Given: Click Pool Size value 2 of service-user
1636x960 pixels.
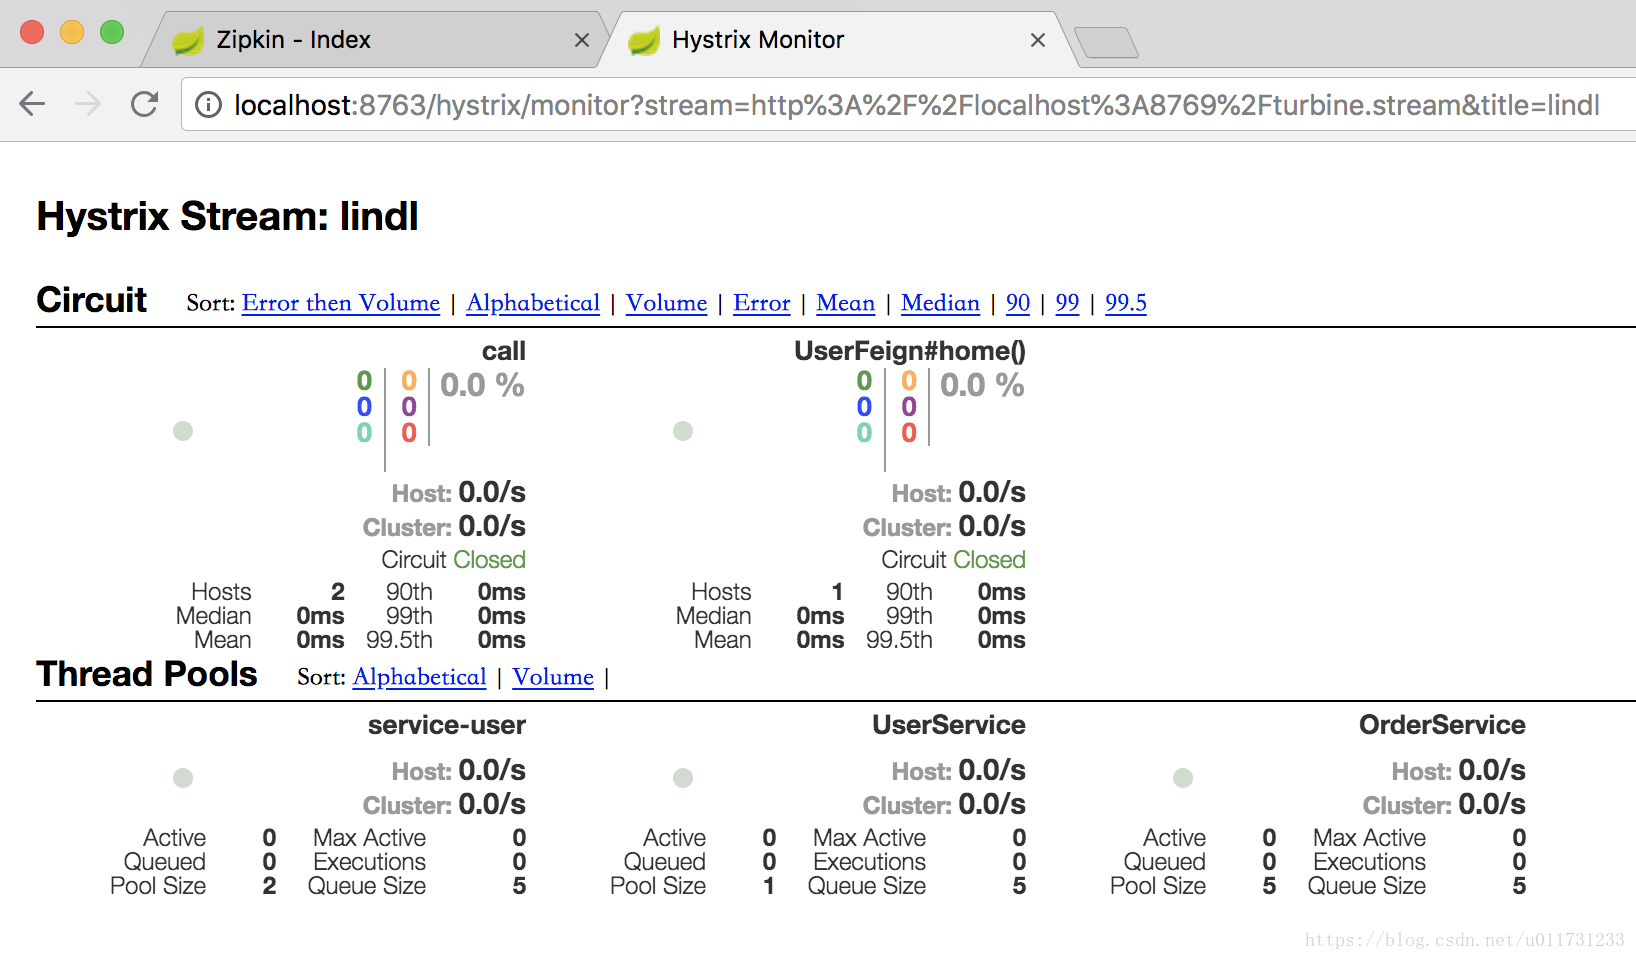Looking at the screenshot, I should coord(269,886).
